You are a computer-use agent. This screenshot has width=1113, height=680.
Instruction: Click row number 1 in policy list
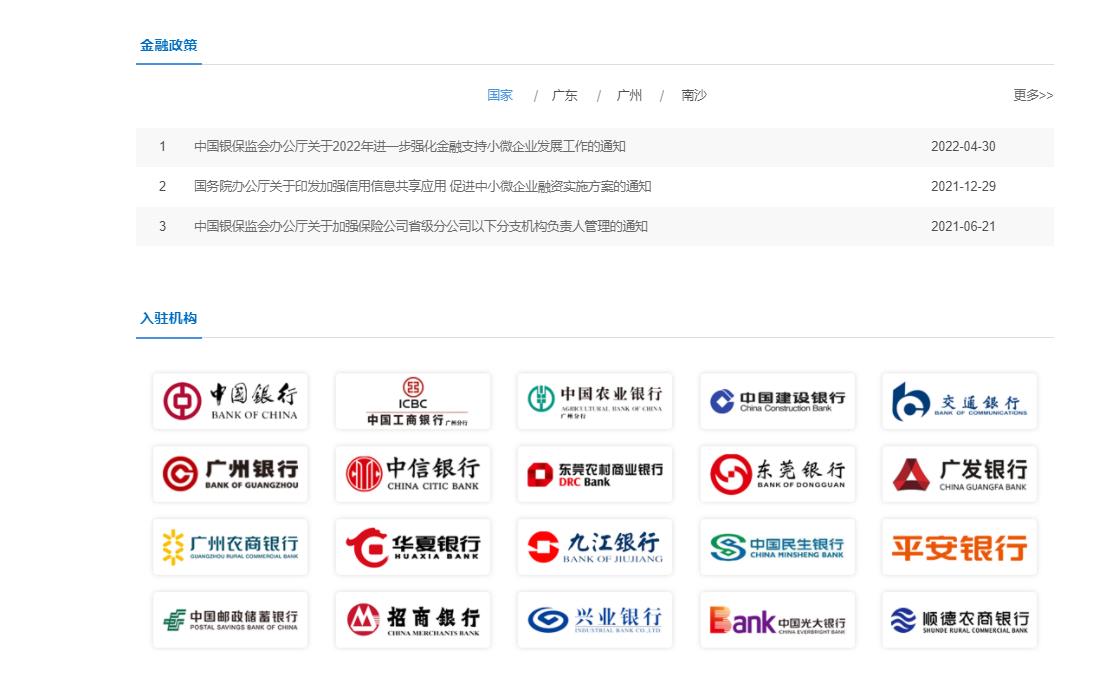[163, 146]
